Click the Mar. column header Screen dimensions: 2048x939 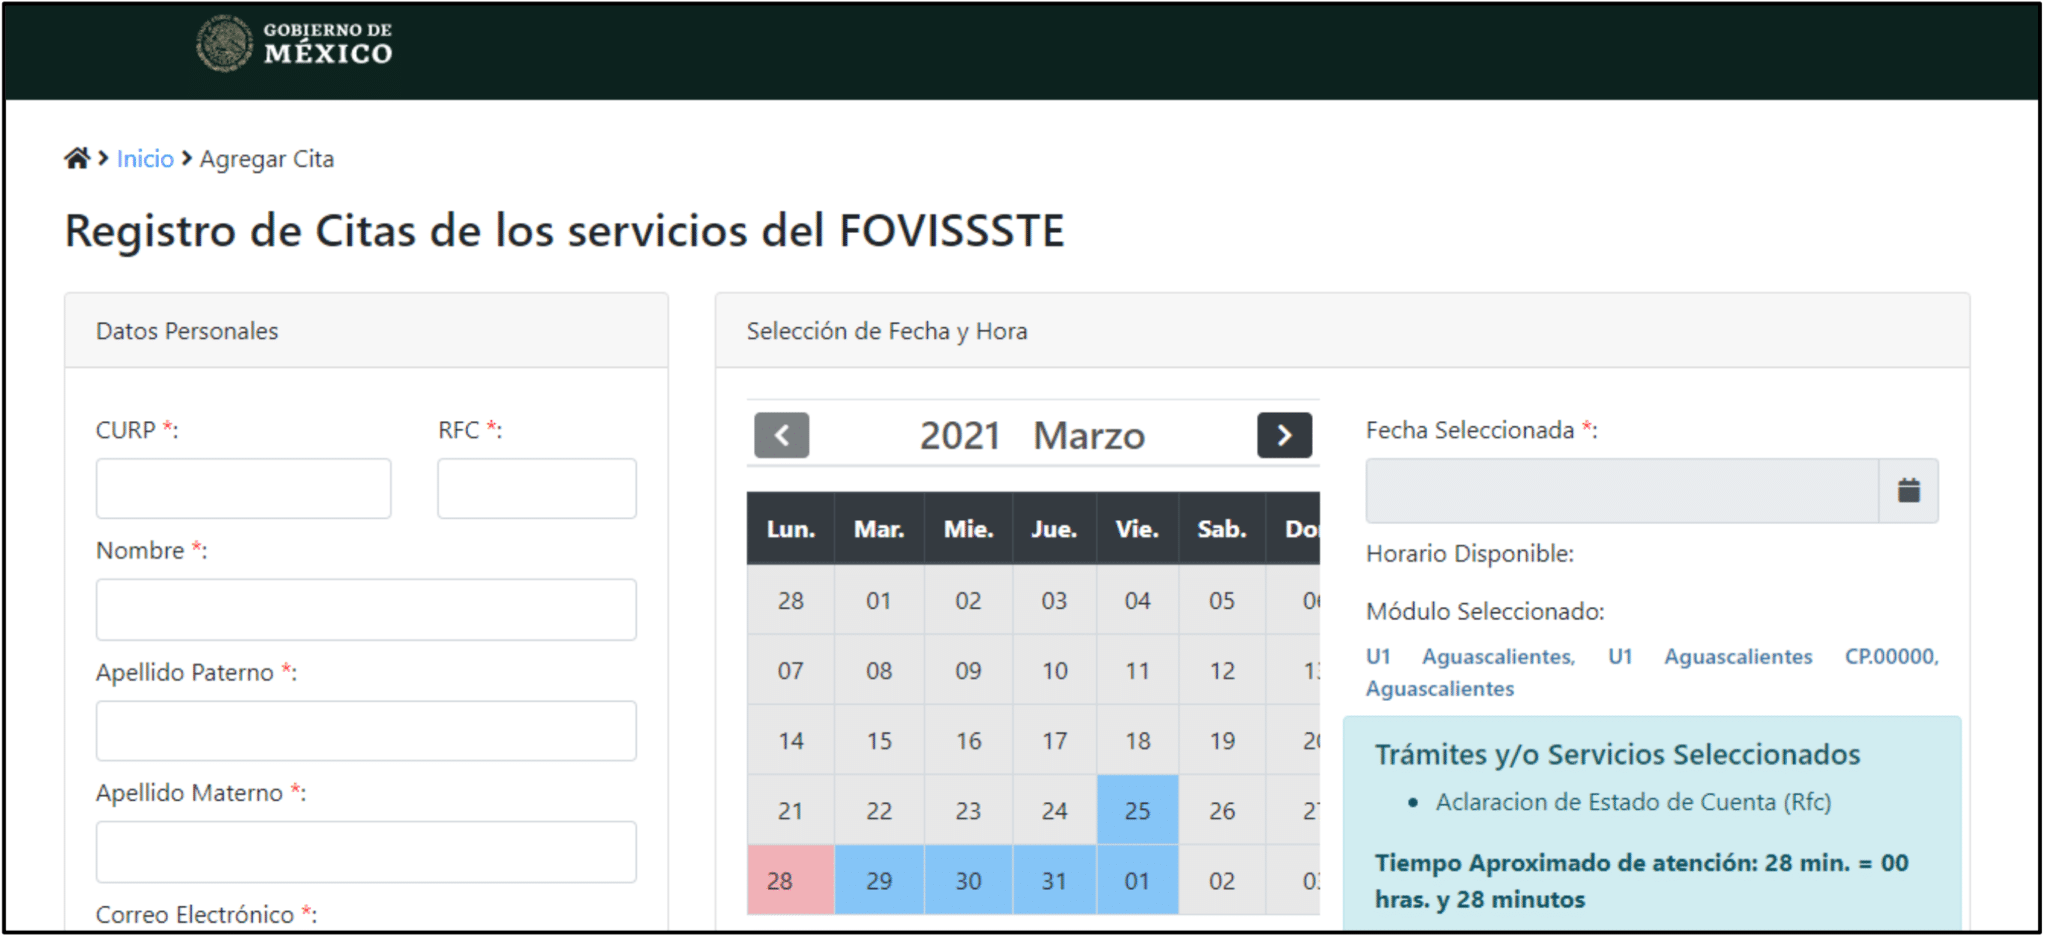879,528
